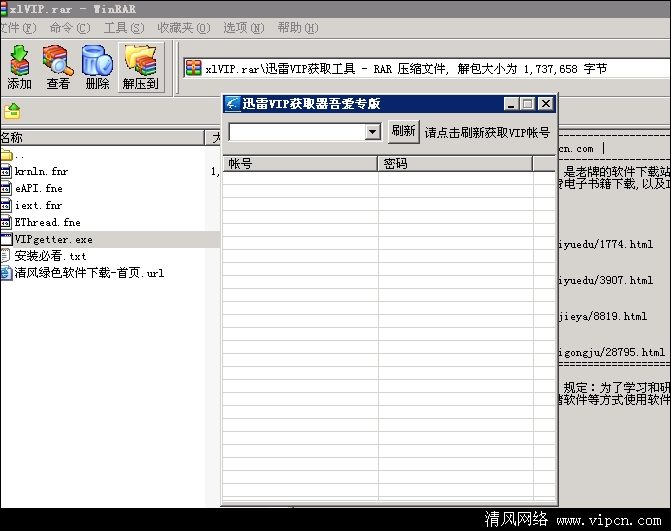The width and height of the screenshot is (671, 531).
Task: Sort by the 帐号 column header
Action: point(300,163)
